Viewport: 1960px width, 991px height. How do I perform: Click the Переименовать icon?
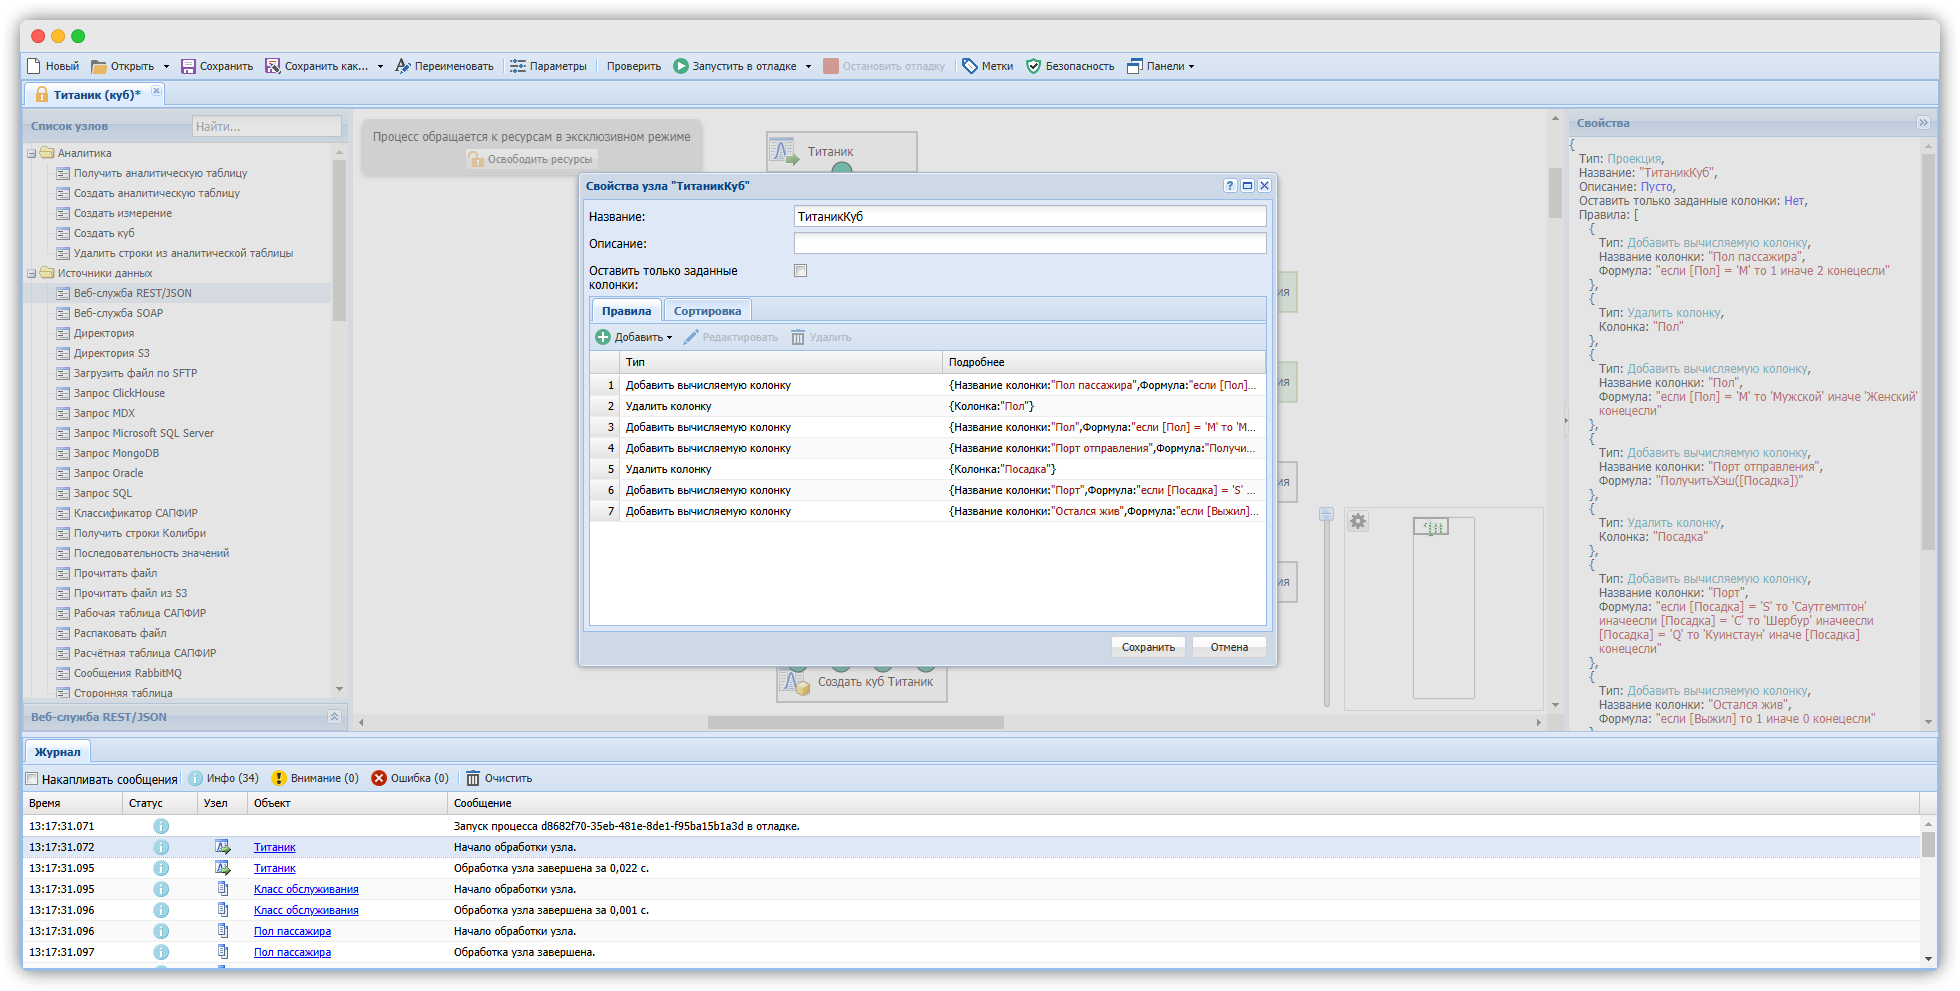(x=402, y=66)
